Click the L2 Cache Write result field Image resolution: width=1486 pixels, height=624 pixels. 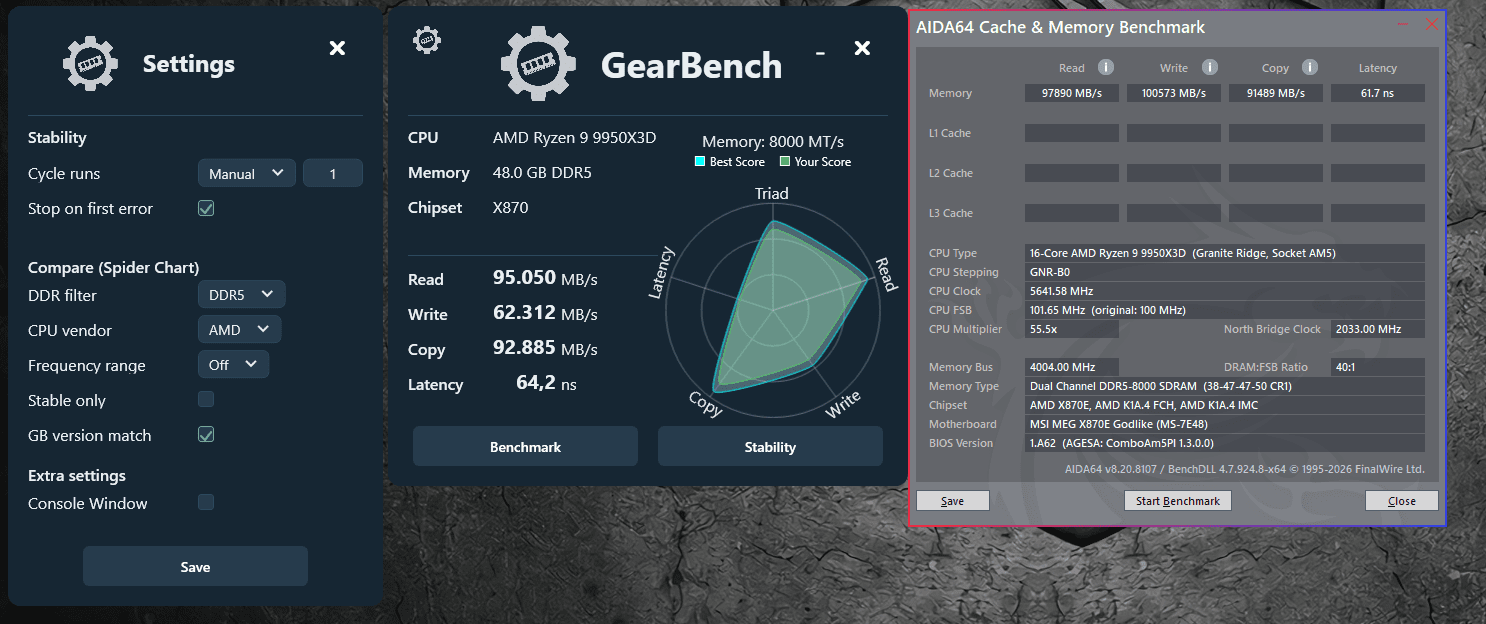[1174, 173]
